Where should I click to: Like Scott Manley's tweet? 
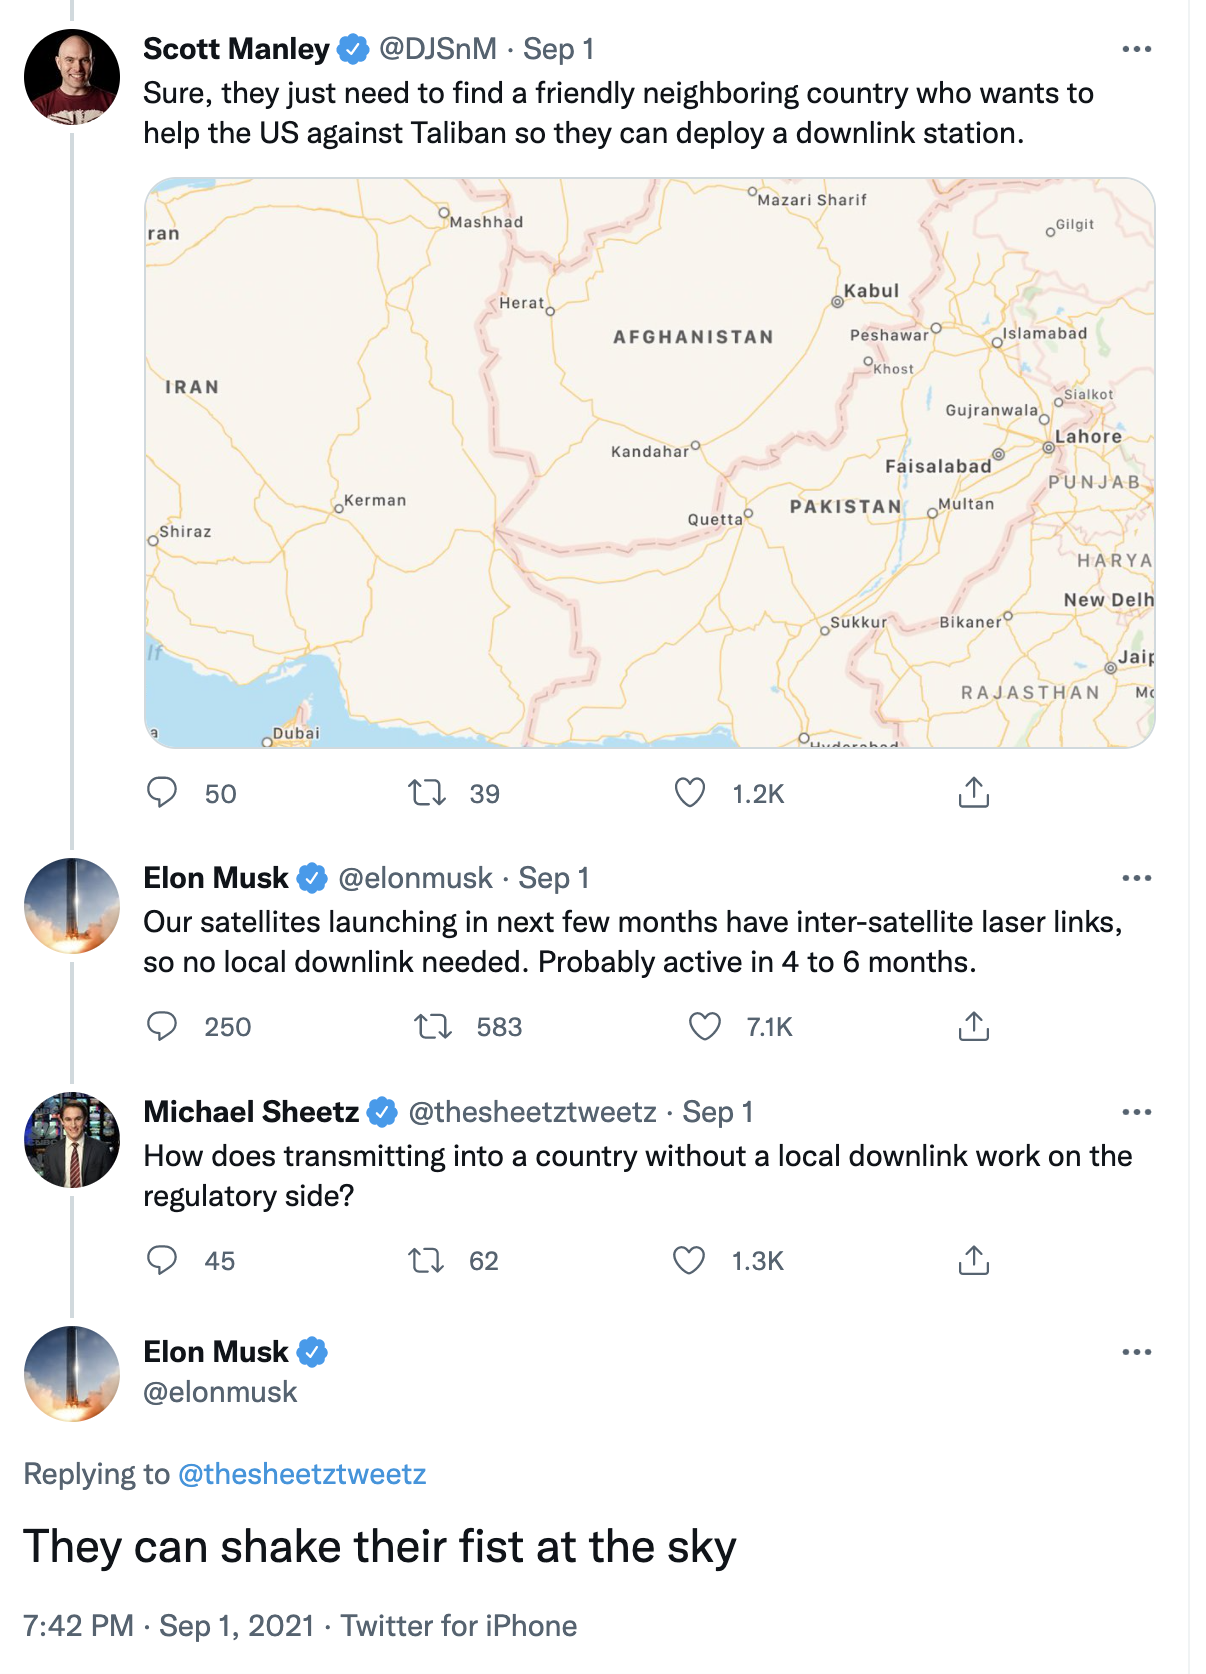[690, 793]
